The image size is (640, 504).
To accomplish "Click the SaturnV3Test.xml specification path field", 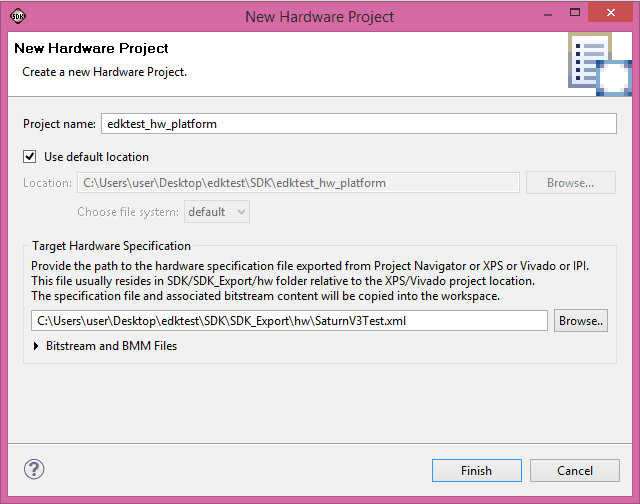I will tap(290, 321).
